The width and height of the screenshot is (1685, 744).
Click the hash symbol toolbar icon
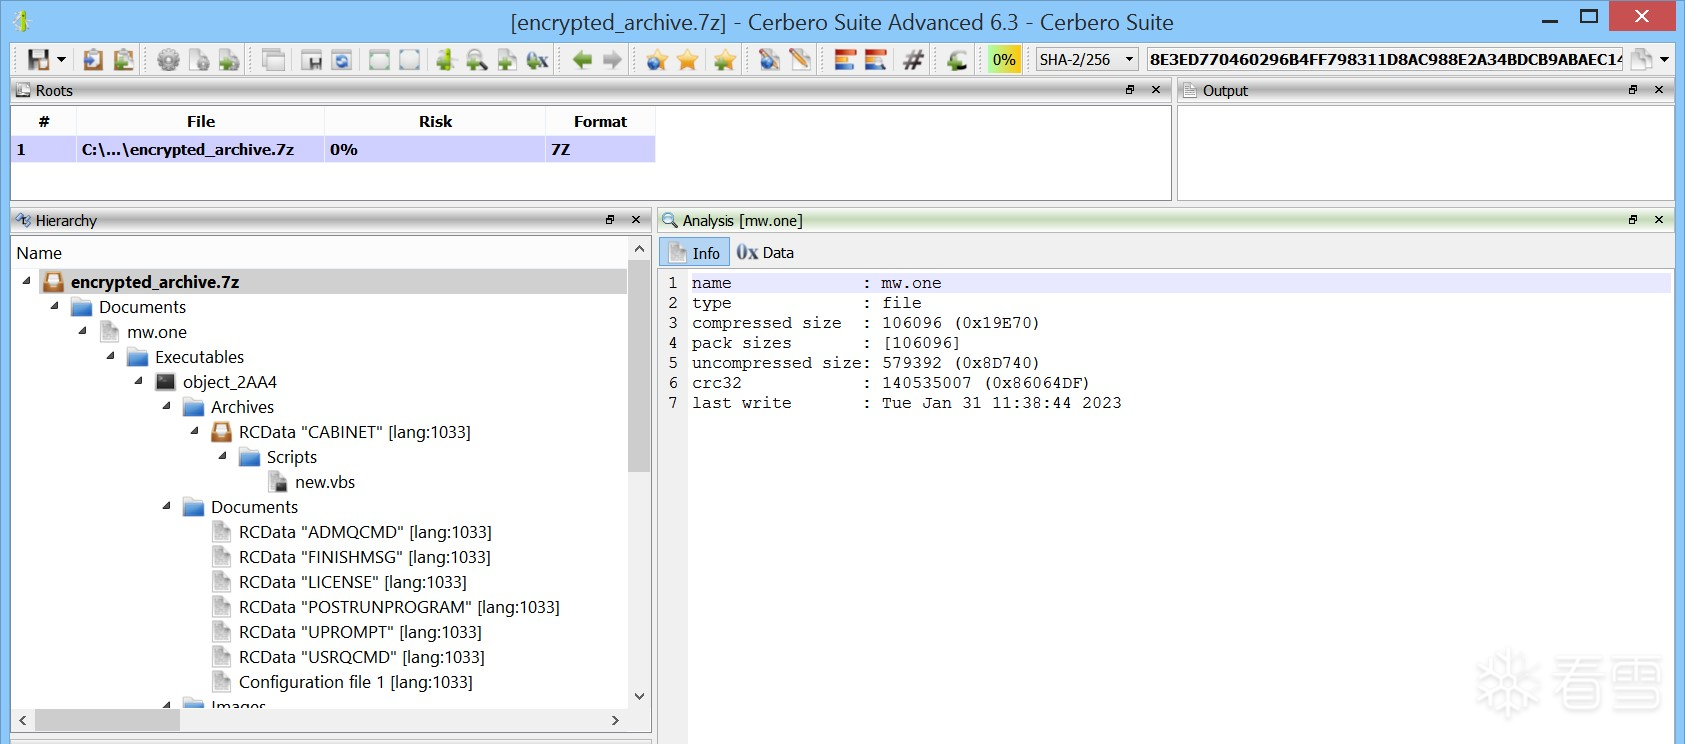click(913, 60)
